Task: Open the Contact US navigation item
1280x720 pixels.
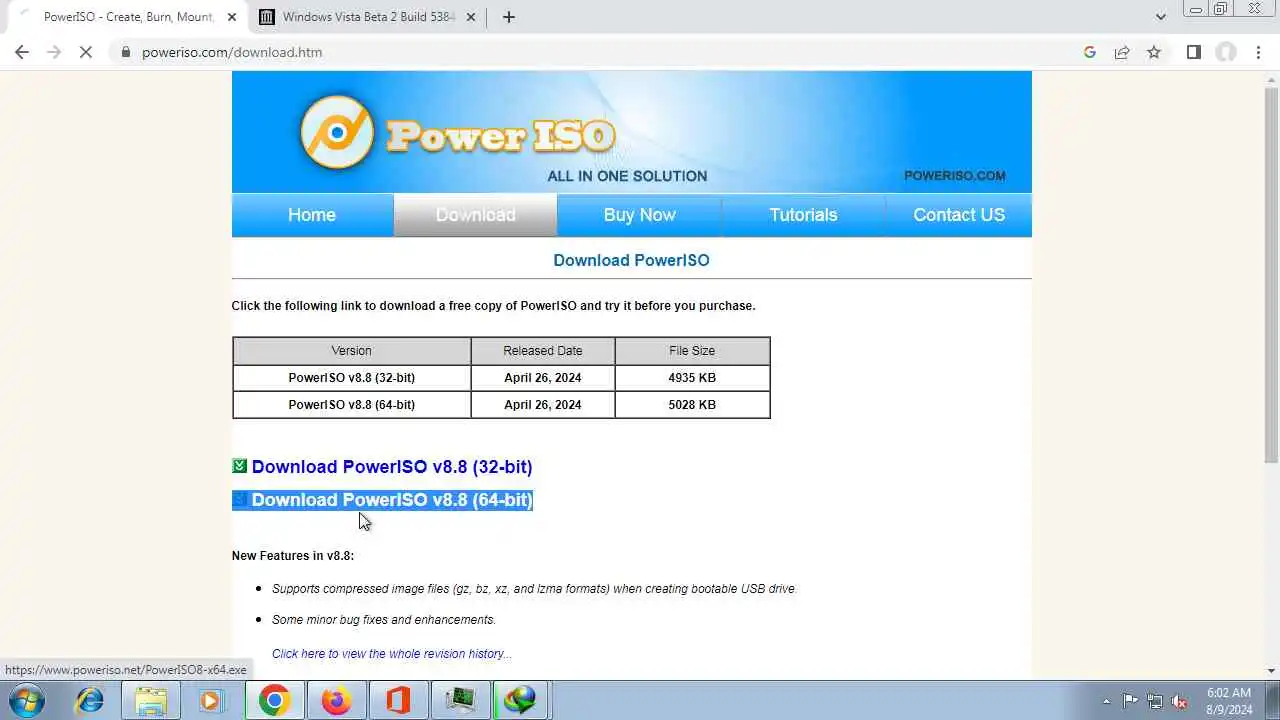Action: [958, 215]
